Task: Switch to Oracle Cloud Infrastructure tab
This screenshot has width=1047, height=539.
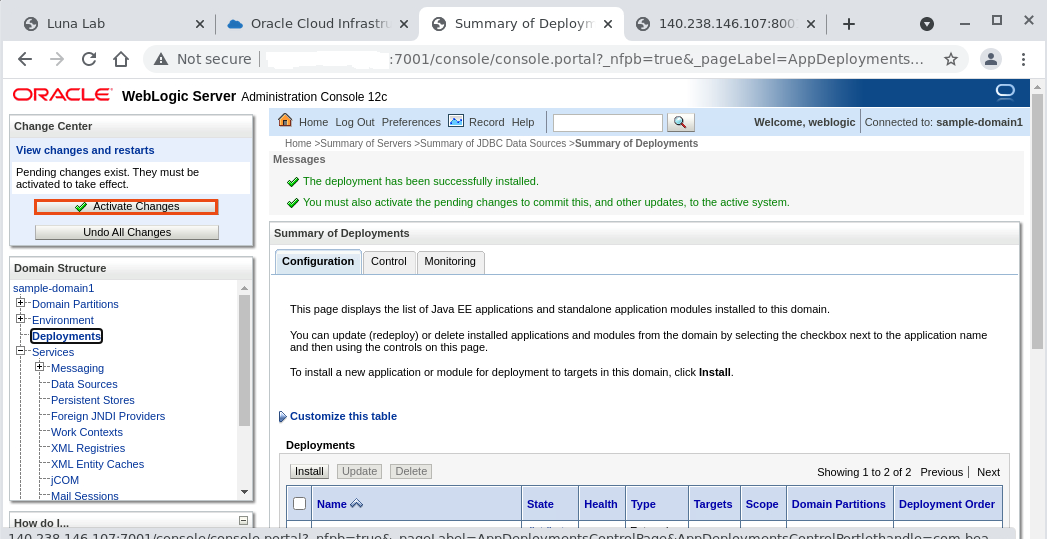Action: click(x=315, y=24)
